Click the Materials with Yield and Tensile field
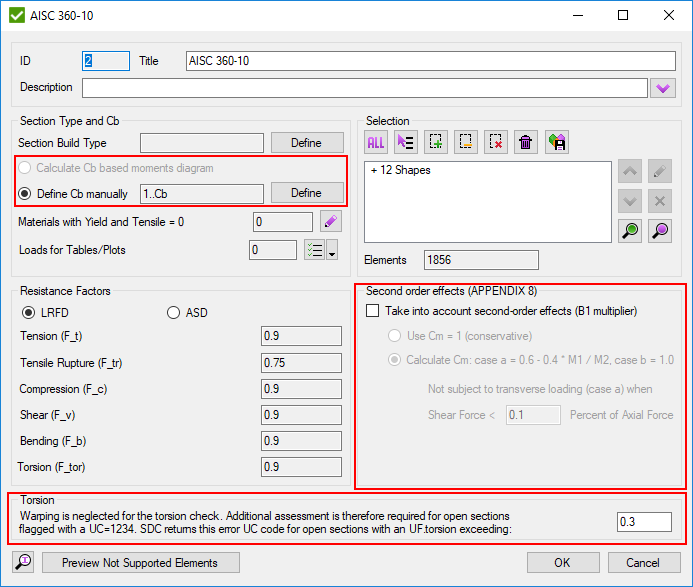This screenshot has height=587, width=693. (x=283, y=222)
